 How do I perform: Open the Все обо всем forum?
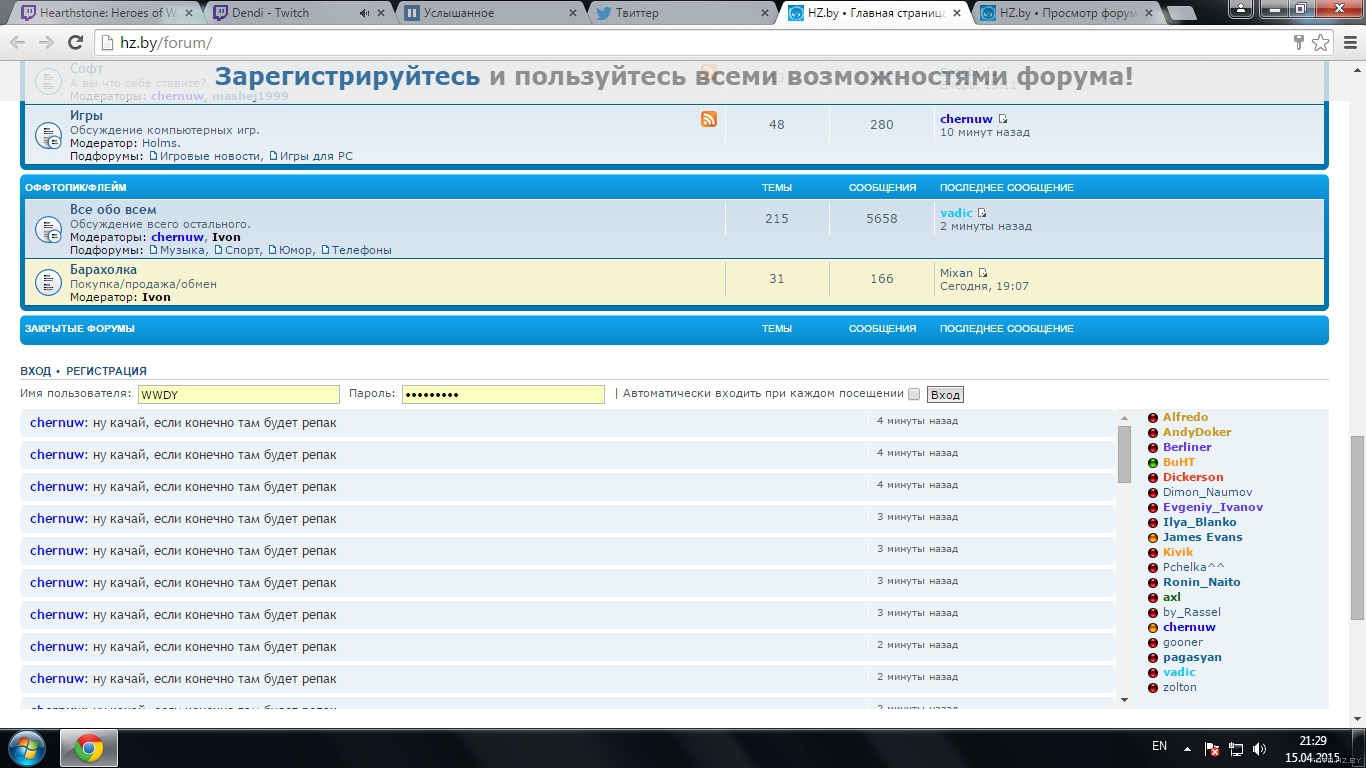point(113,210)
